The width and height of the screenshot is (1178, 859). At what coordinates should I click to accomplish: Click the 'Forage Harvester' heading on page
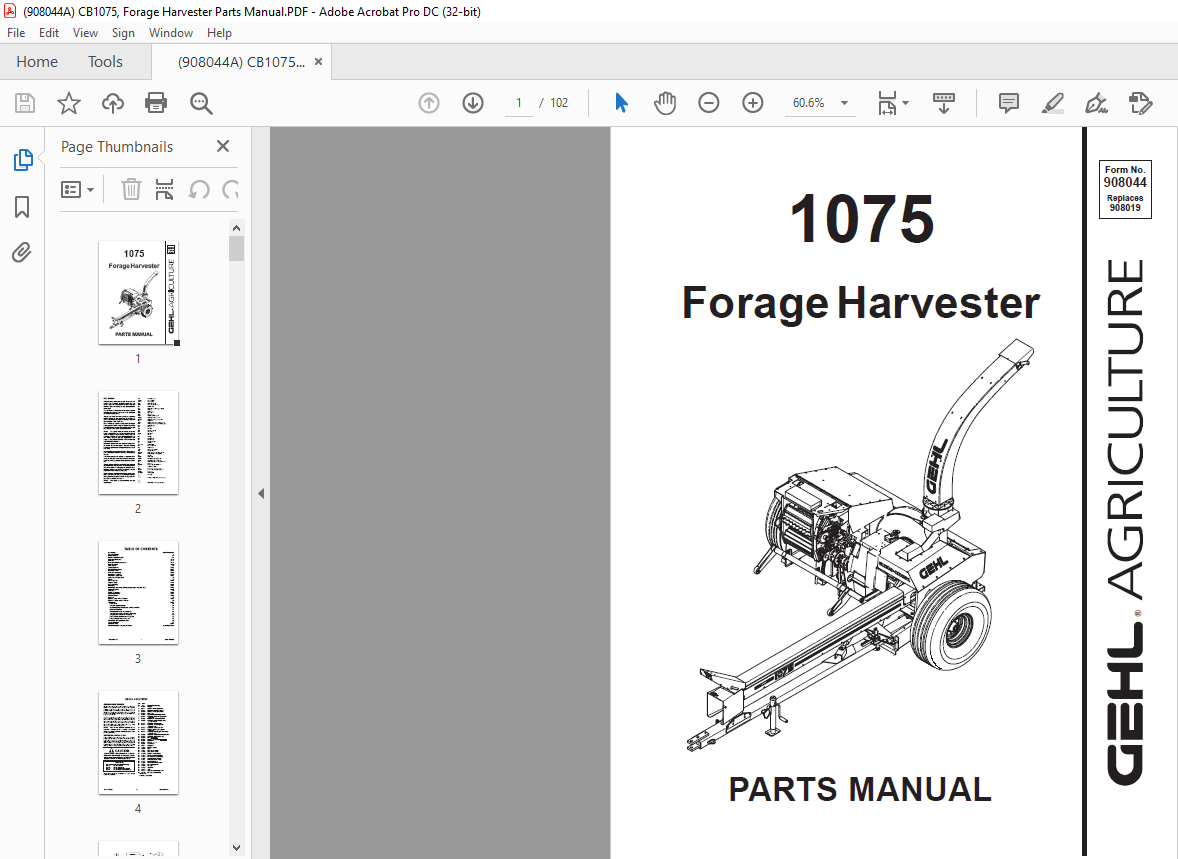(x=860, y=303)
